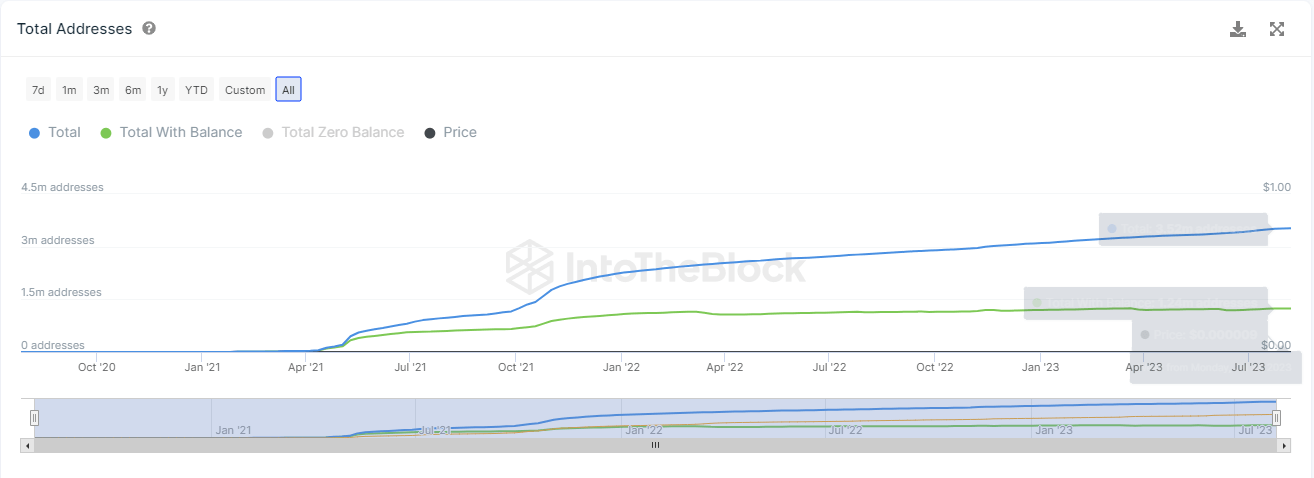The height and width of the screenshot is (478, 1314).
Task: Show the Total Zero Balance series
Action: point(332,132)
